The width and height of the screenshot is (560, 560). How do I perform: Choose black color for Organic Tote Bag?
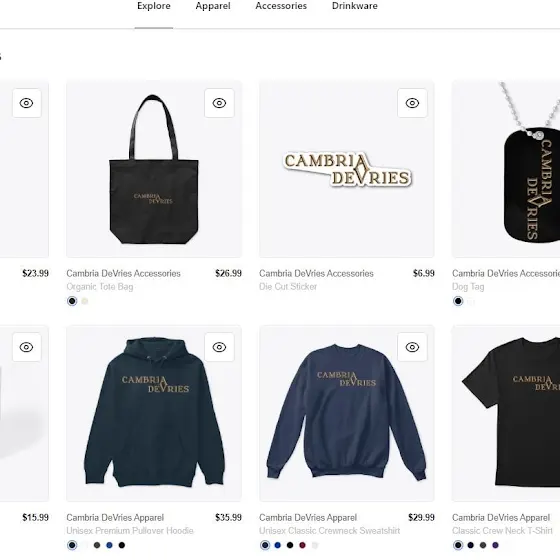tap(72, 301)
